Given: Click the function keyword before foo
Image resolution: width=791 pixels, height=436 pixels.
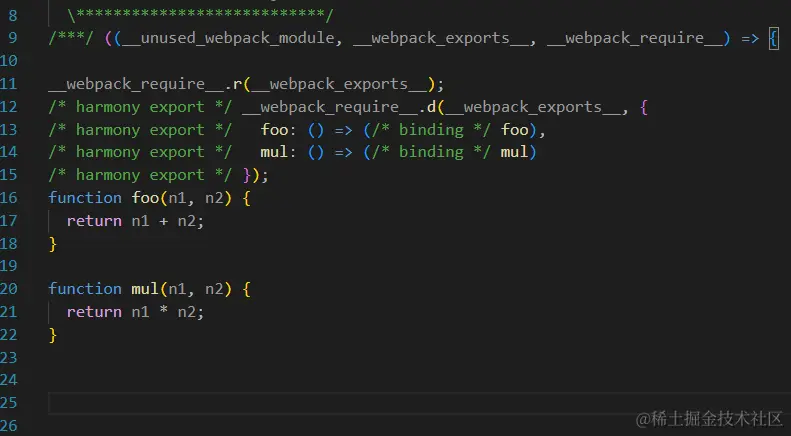Looking at the screenshot, I should tap(85, 198).
